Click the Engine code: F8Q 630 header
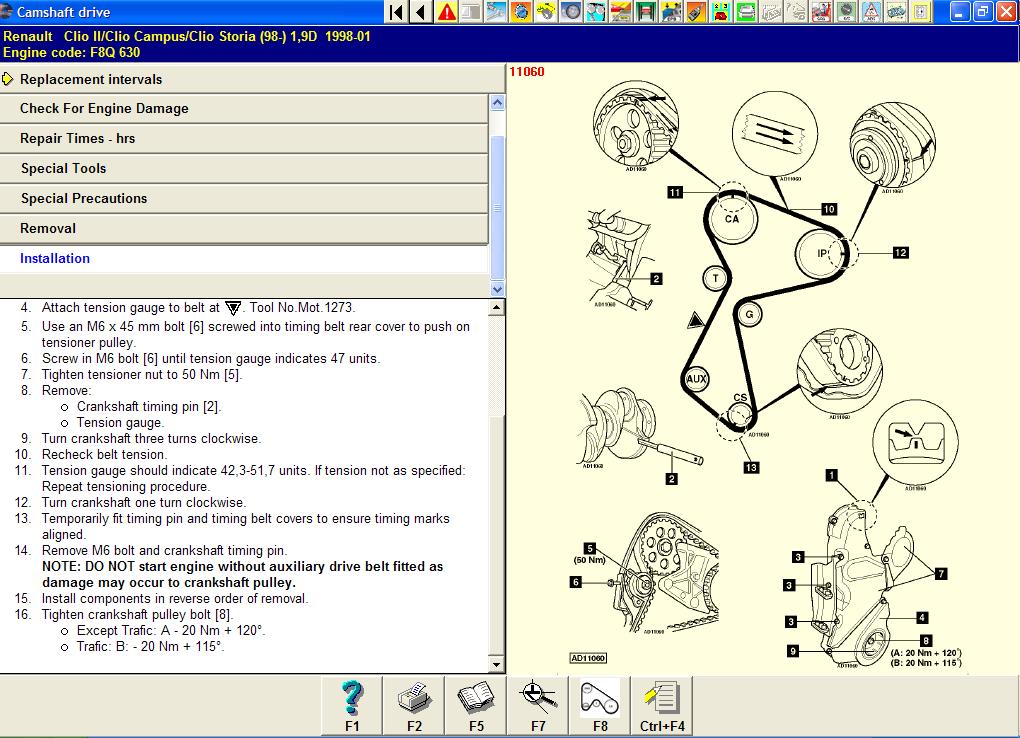1020x738 pixels. (72, 53)
